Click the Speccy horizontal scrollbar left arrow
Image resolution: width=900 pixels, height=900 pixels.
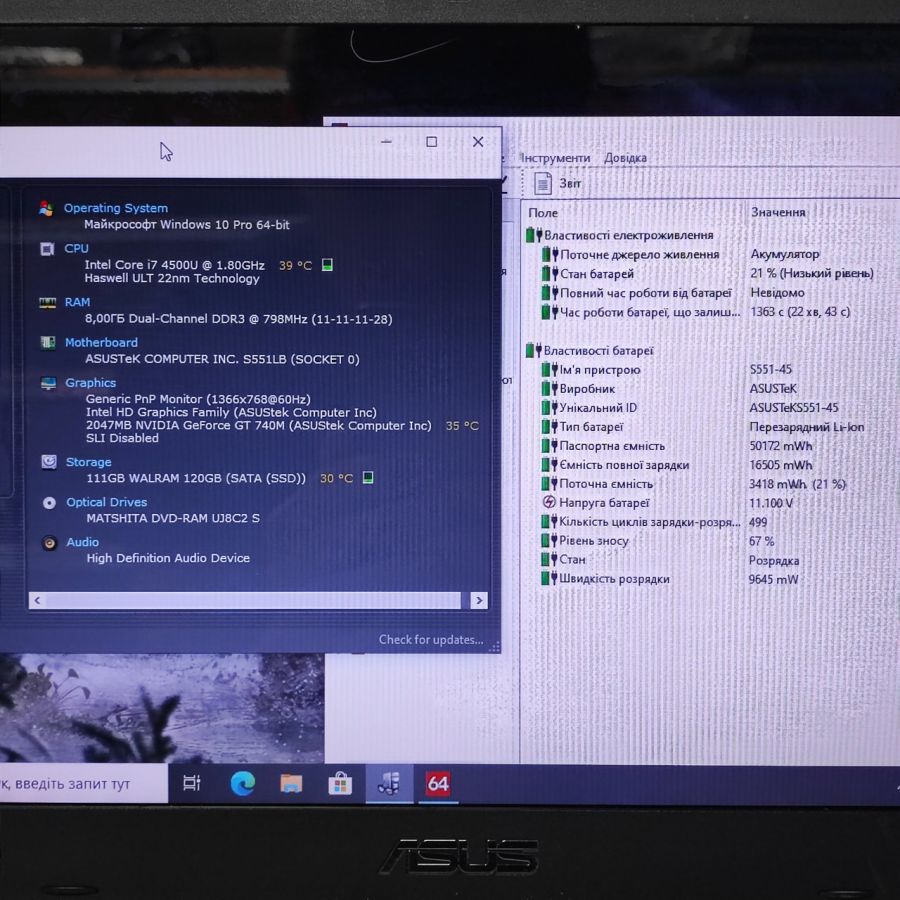point(37,600)
